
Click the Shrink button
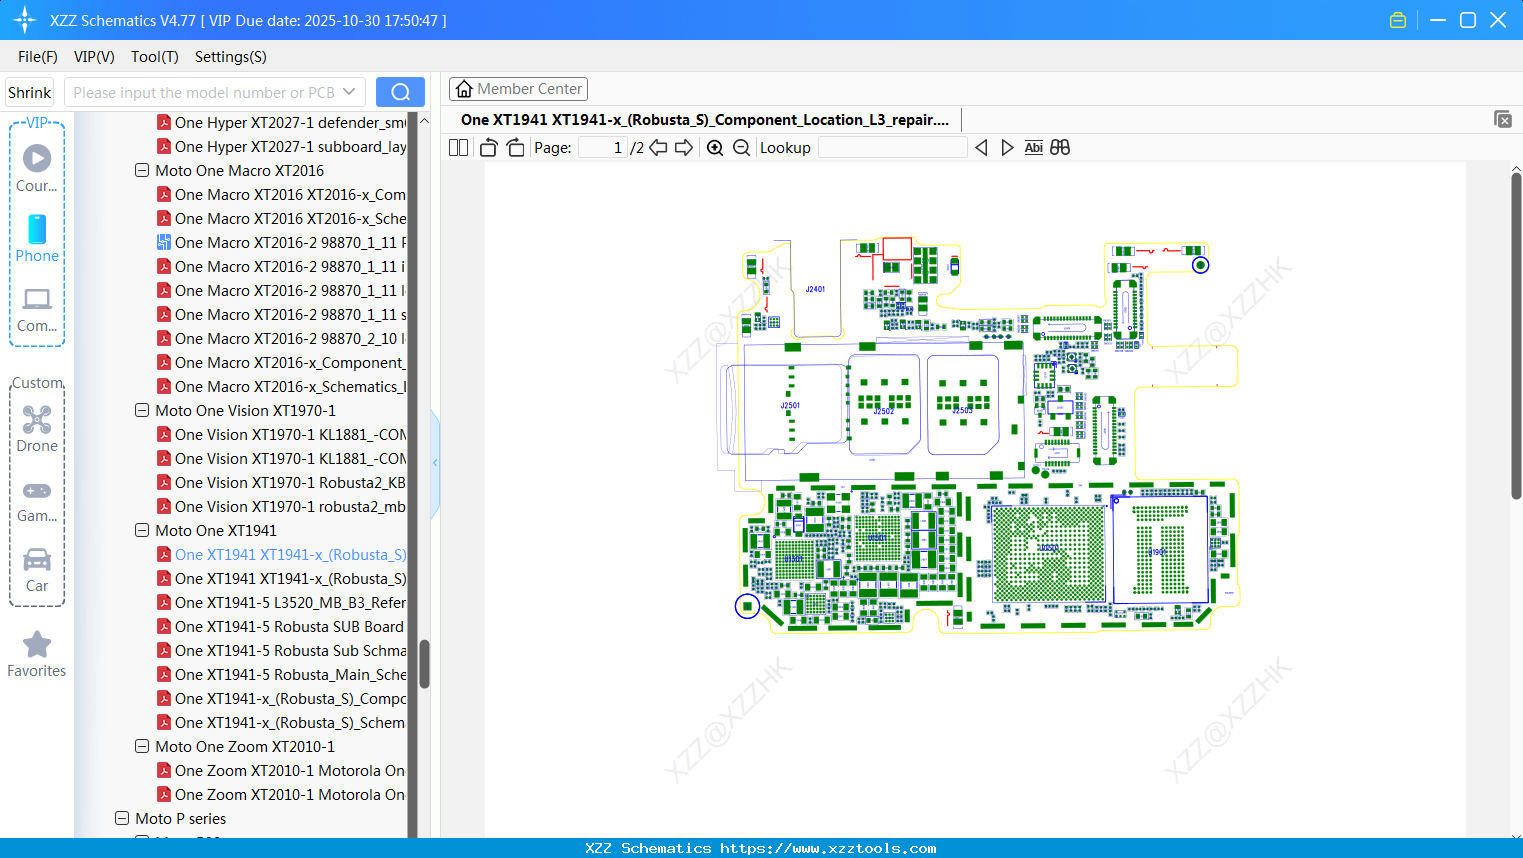[30, 92]
